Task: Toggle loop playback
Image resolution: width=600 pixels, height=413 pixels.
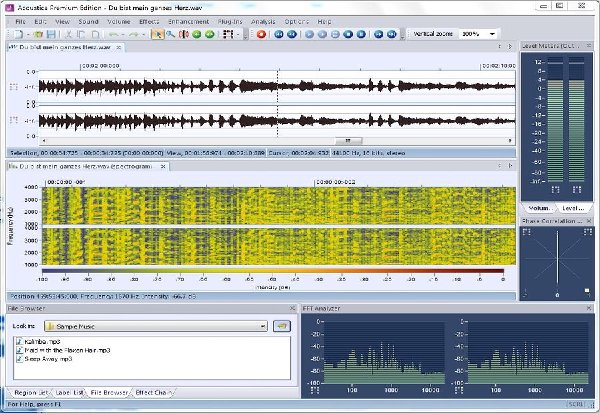Action: pyautogui.click(x=335, y=34)
